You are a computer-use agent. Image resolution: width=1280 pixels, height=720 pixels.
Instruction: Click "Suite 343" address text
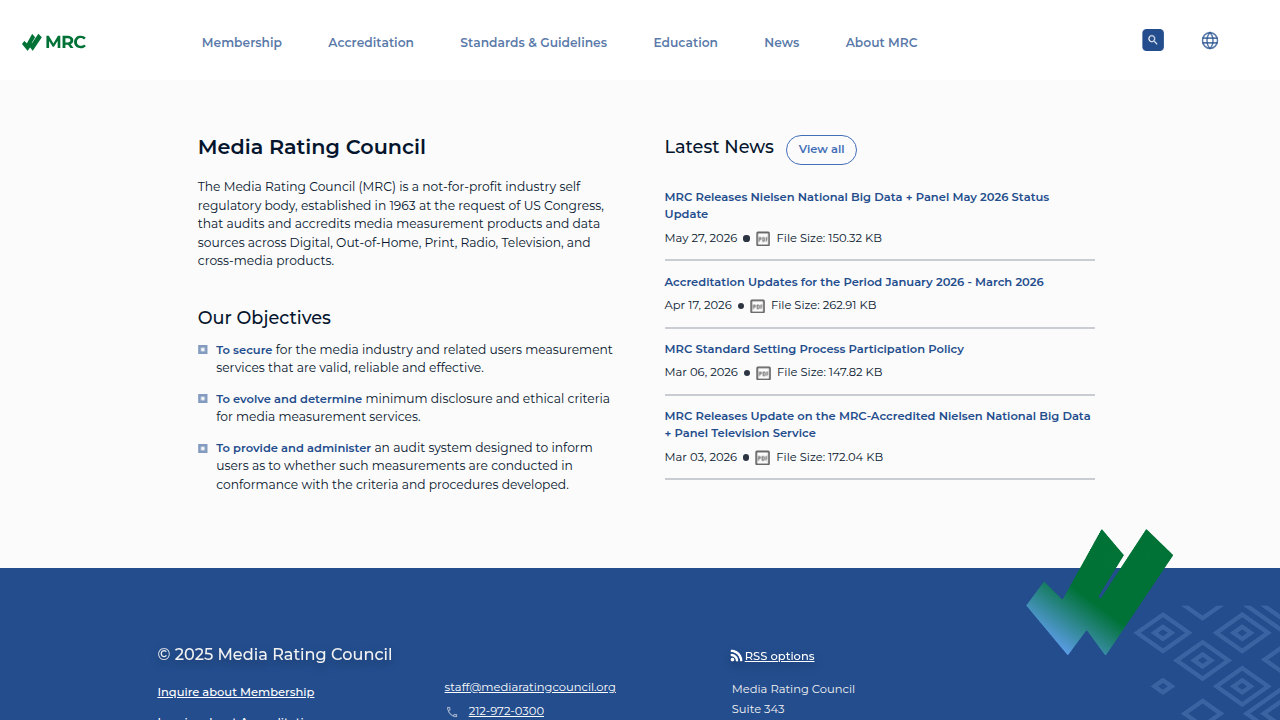tap(758, 709)
